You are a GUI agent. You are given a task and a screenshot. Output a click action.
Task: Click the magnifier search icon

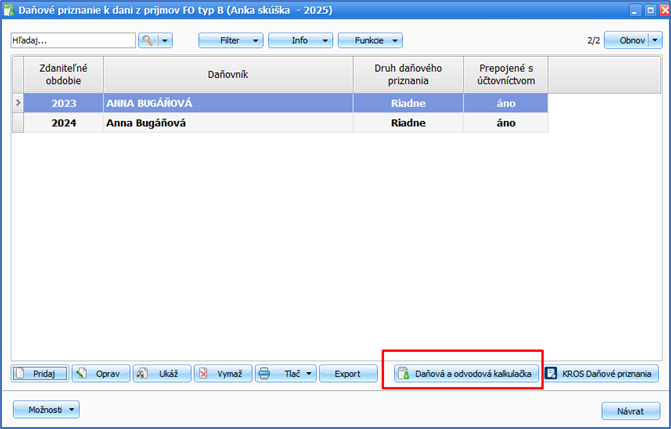click(148, 40)
